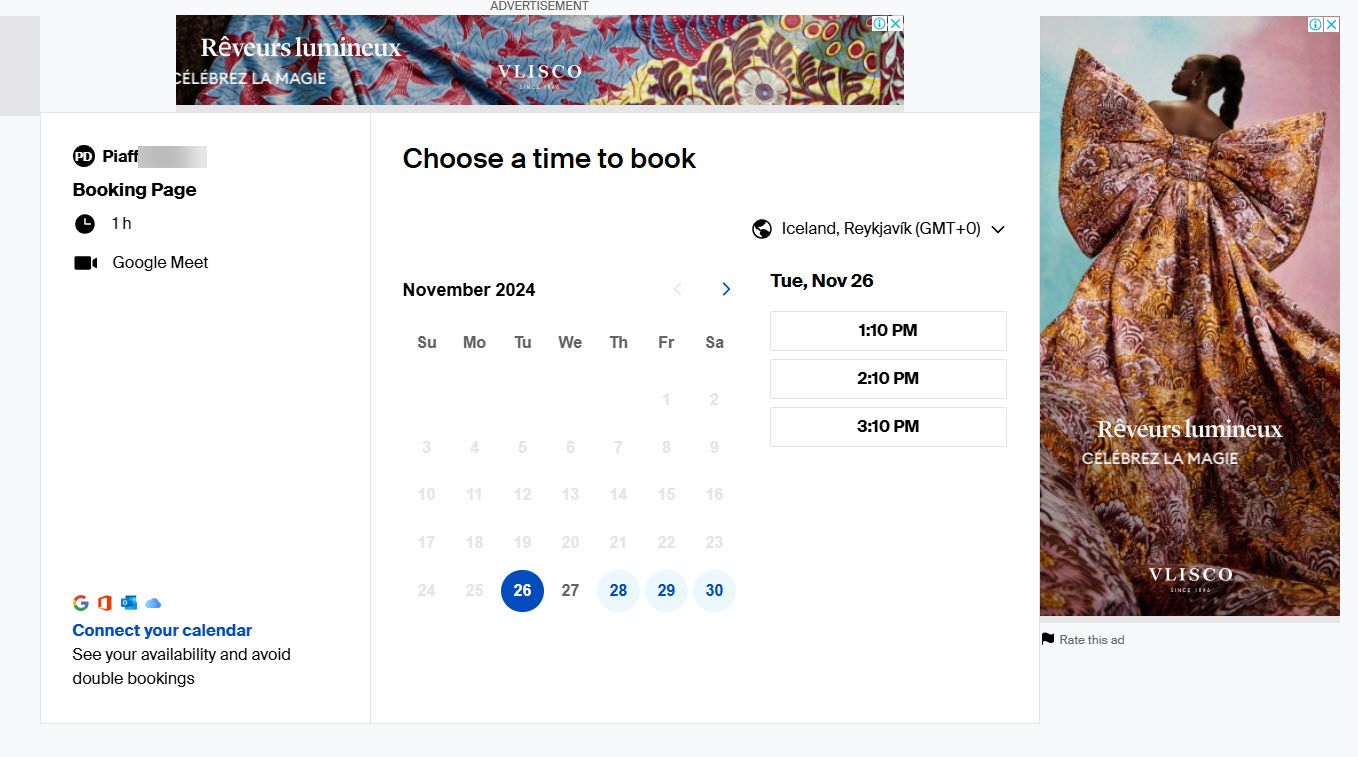Select the Office 365 calendar icon
This screenshot has width=1358, height=757.
pos(104,602)
